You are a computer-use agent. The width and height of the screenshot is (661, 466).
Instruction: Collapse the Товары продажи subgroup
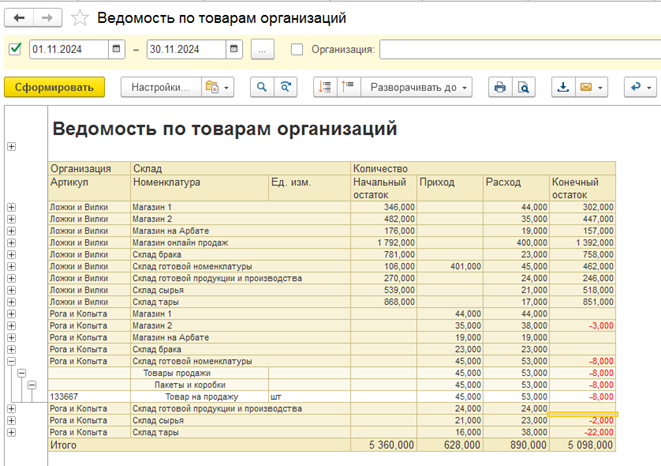click(x=21, y=373)
